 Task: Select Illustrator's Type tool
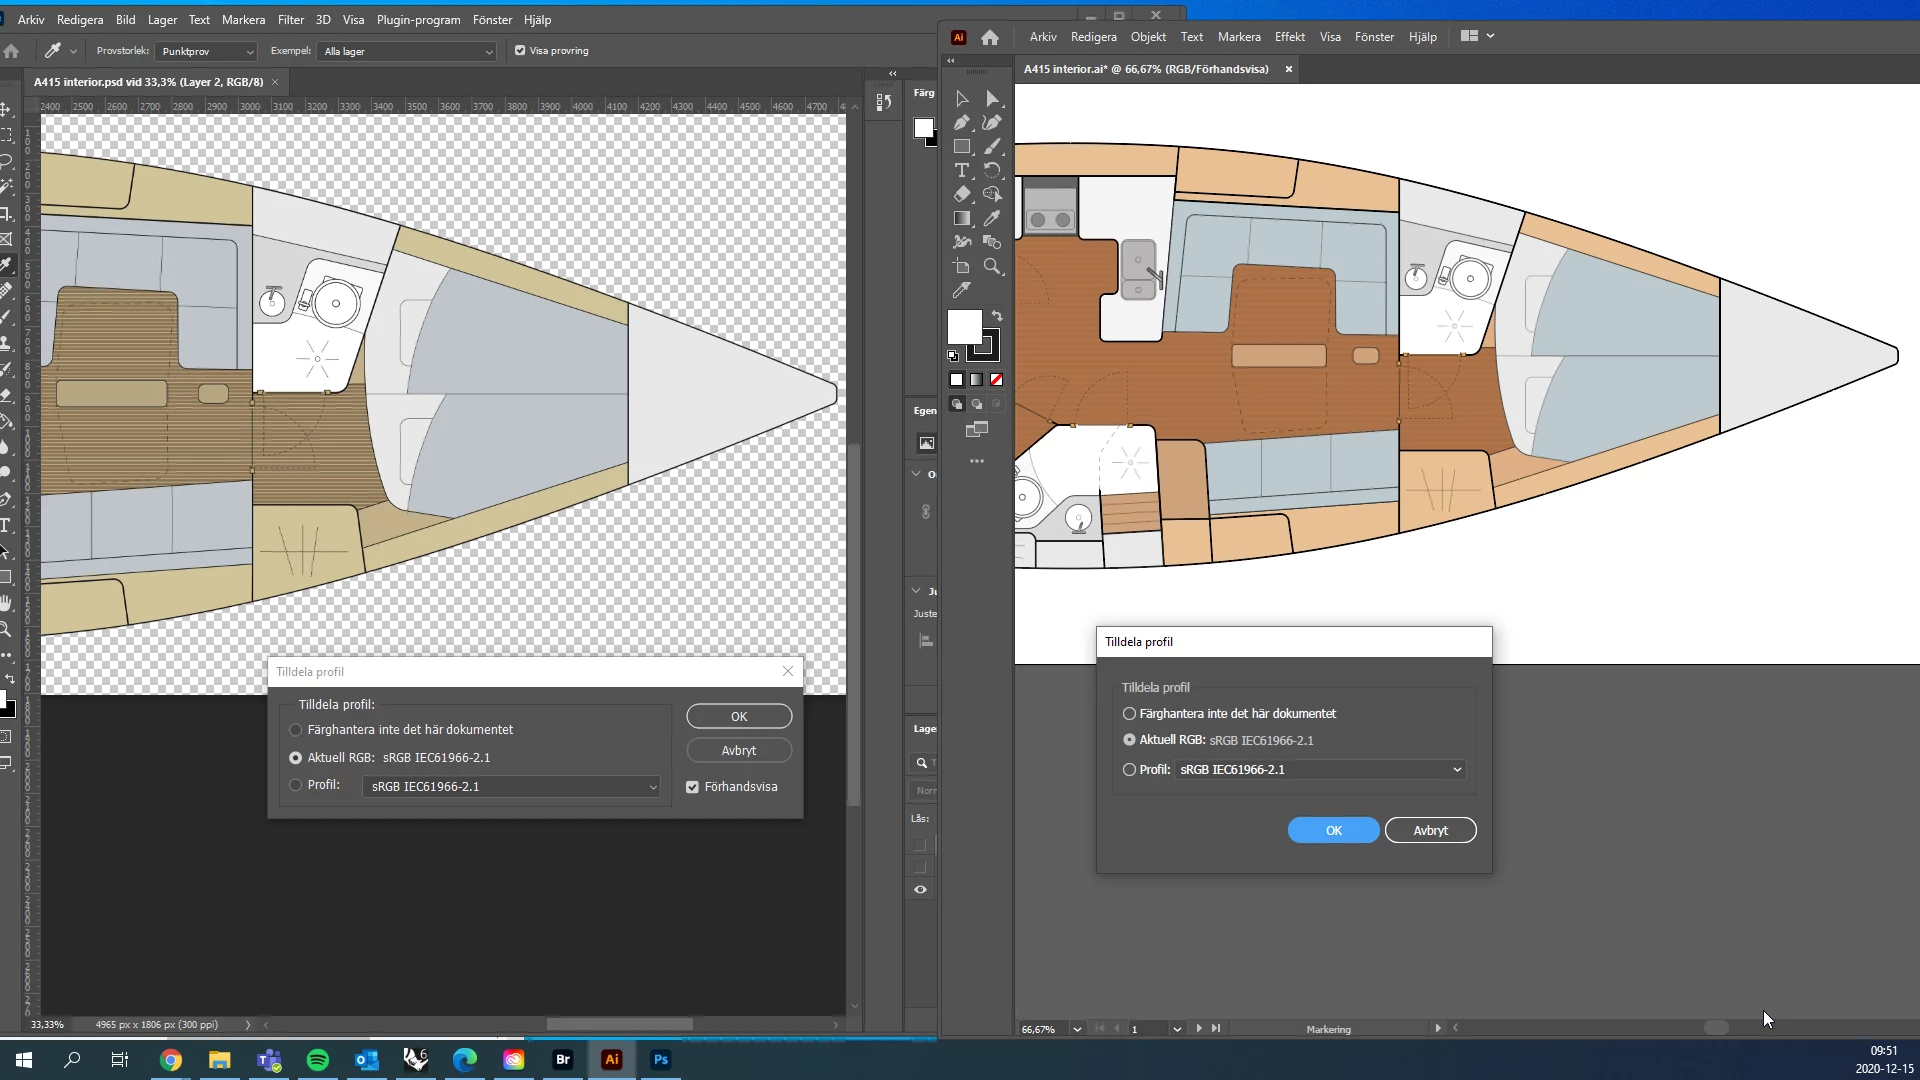coord(961,170)
